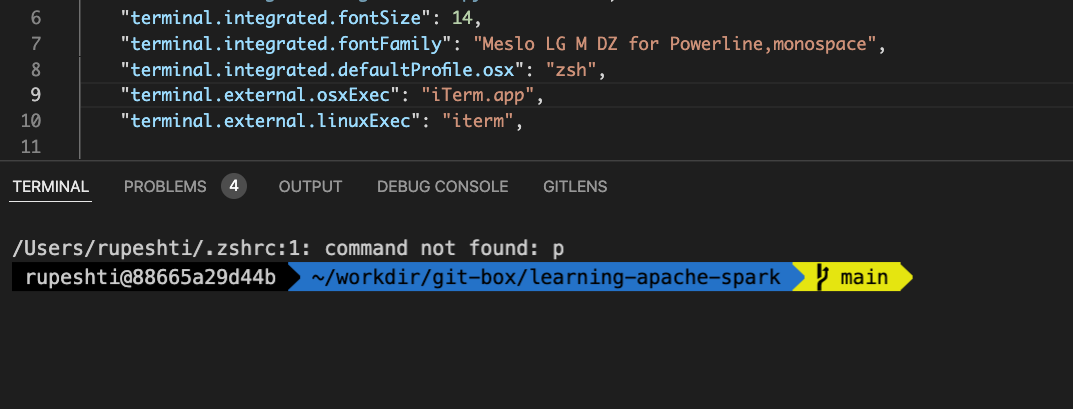1073x409 pixels.
Task: Open the DEBUG CONSOLE tab
Action: coord(442,187)
